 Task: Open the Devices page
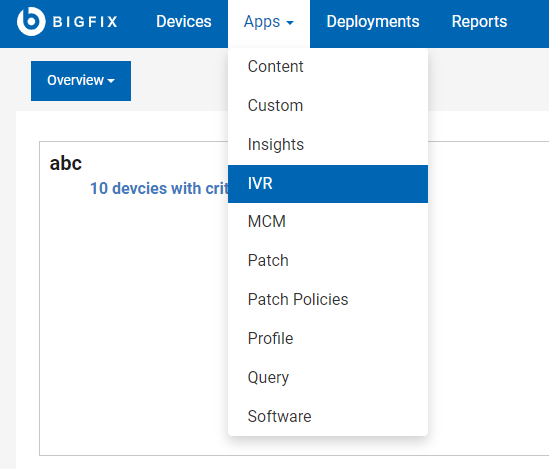click(184, 22)
